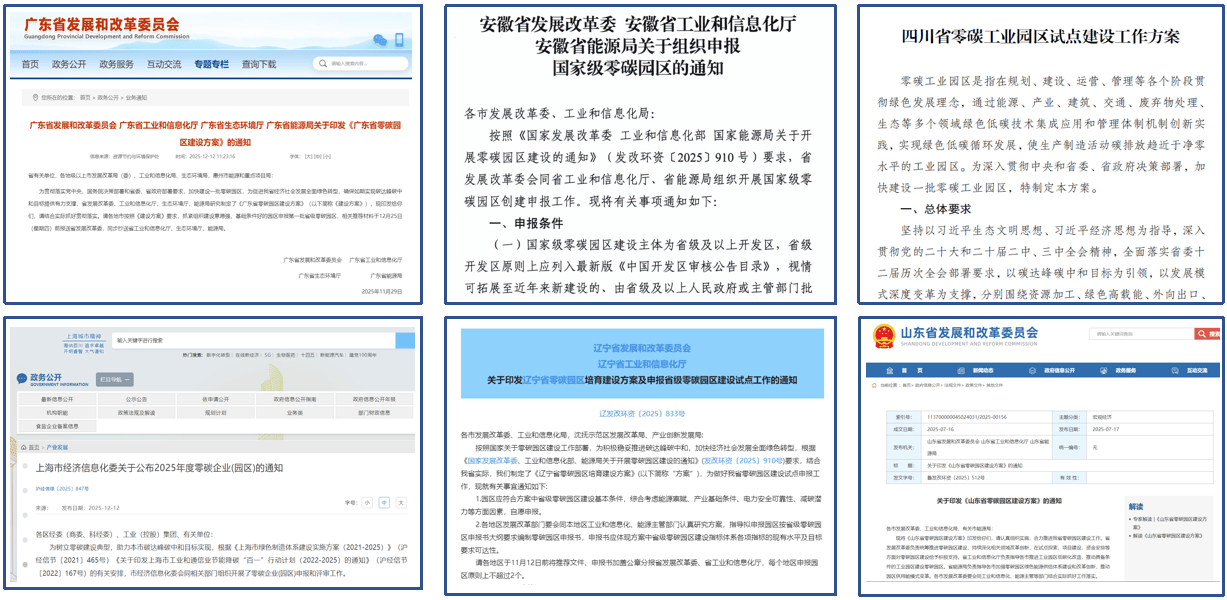This screenshot has height=600, width=1227.
Task: Open the 查询下载 tab on the Guangdong page
Action: click(x=258, y=65)
